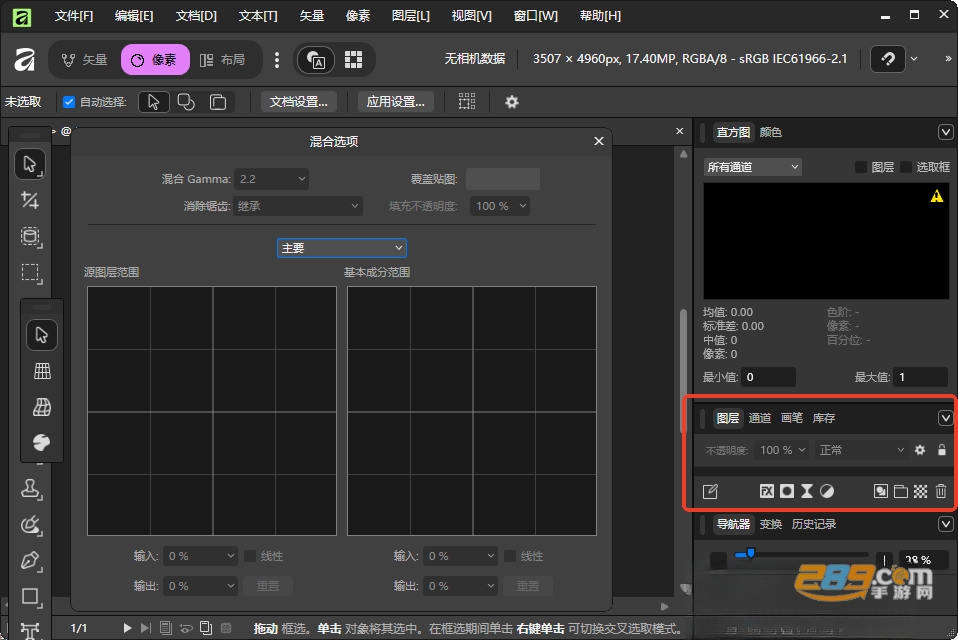958x640 pixels.
Task: Click the assistant shape-text icon
Action: click(316, 60)
